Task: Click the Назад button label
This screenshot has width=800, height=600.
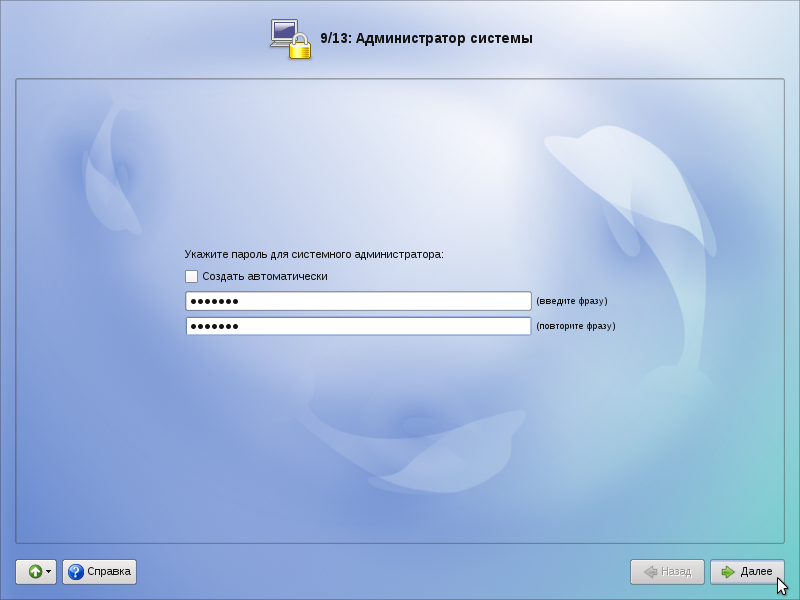Action: pos(675,572)
